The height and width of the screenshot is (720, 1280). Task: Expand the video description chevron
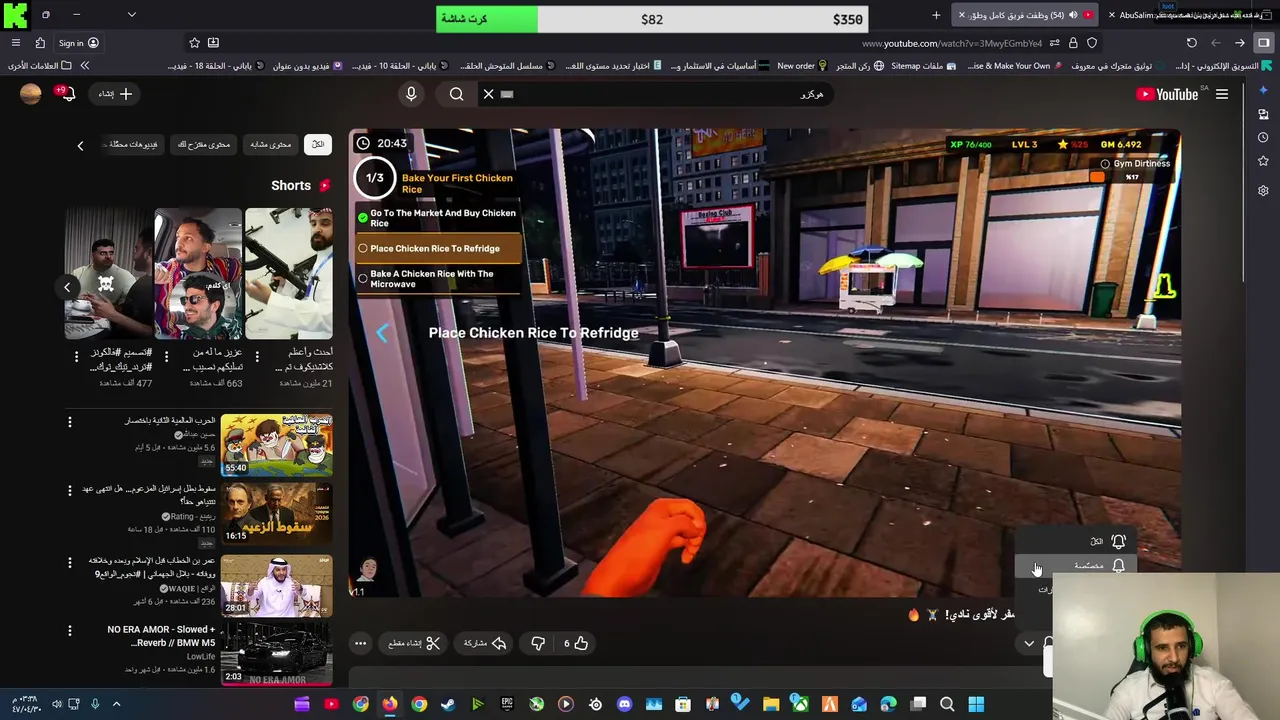1029,643
